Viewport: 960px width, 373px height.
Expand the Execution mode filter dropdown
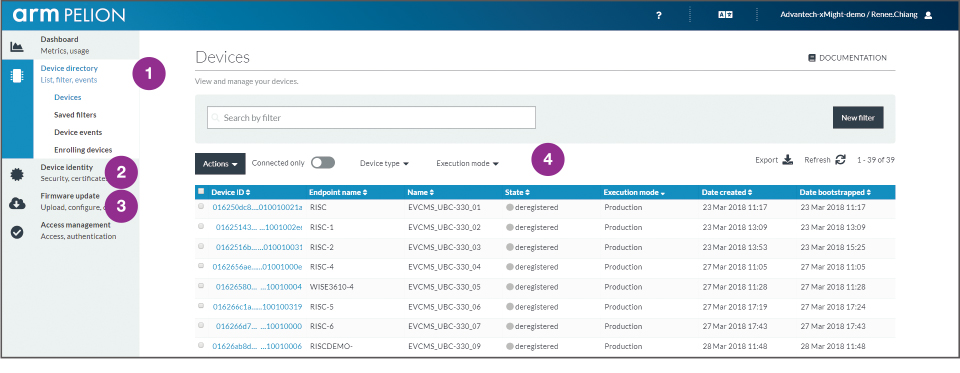click(468, 164)
